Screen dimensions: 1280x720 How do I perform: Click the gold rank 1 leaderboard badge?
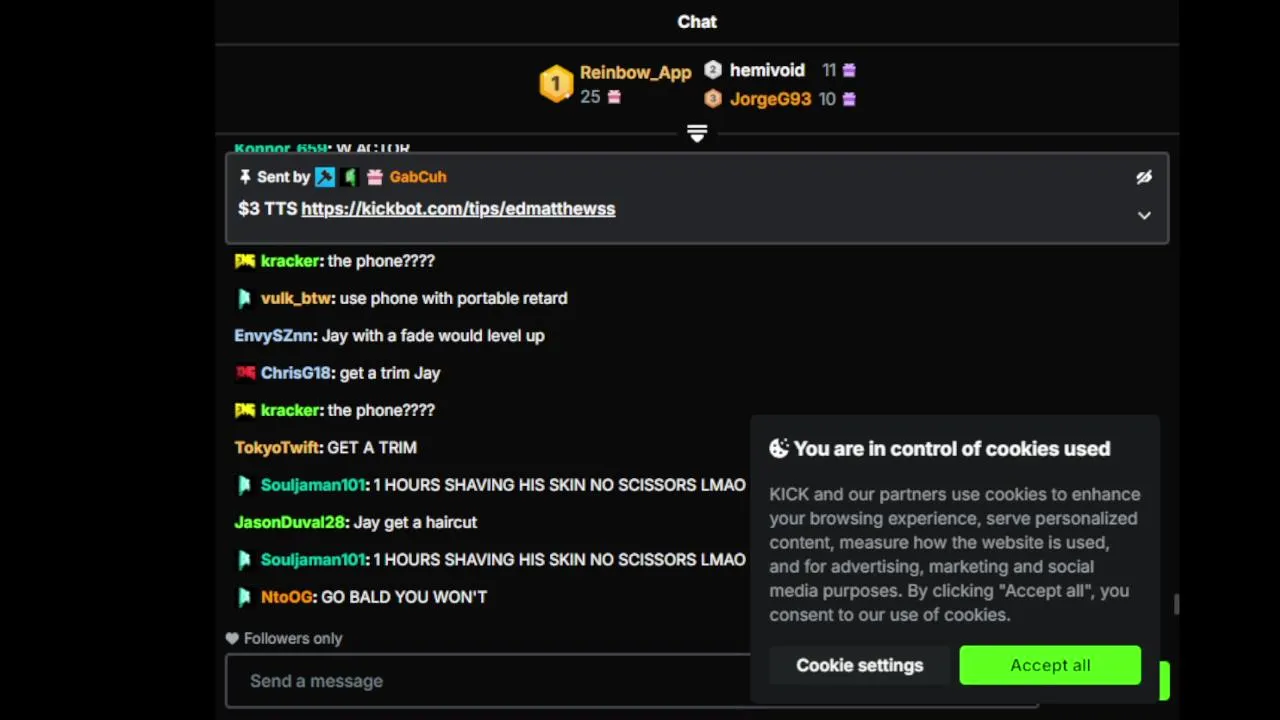tap(556, 84)
